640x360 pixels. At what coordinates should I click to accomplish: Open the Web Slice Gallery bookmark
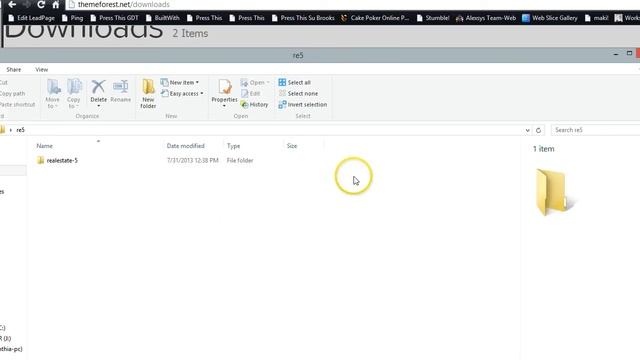click(550, 18)
